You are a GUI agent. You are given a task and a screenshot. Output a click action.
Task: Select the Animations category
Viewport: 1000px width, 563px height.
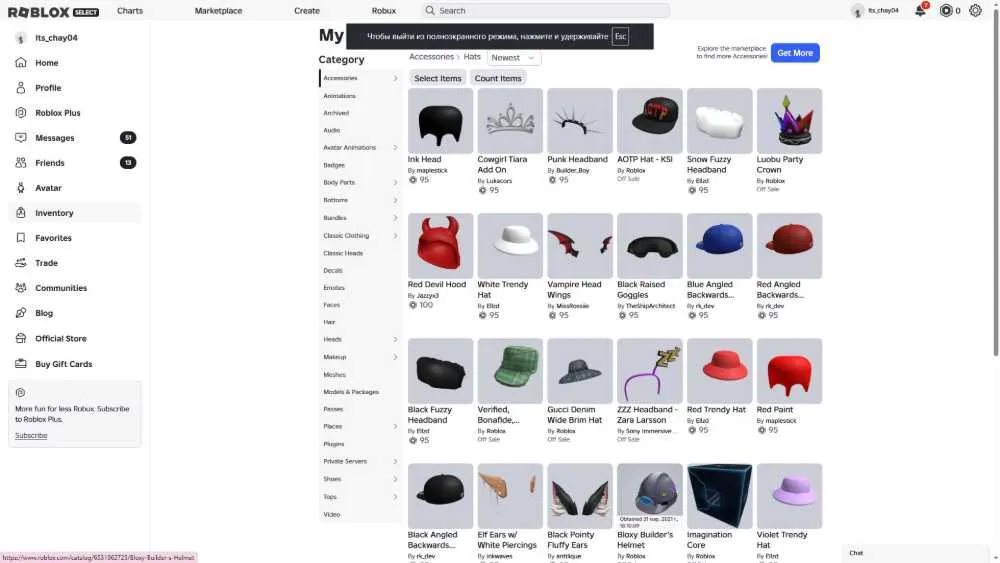click(339, 96)
